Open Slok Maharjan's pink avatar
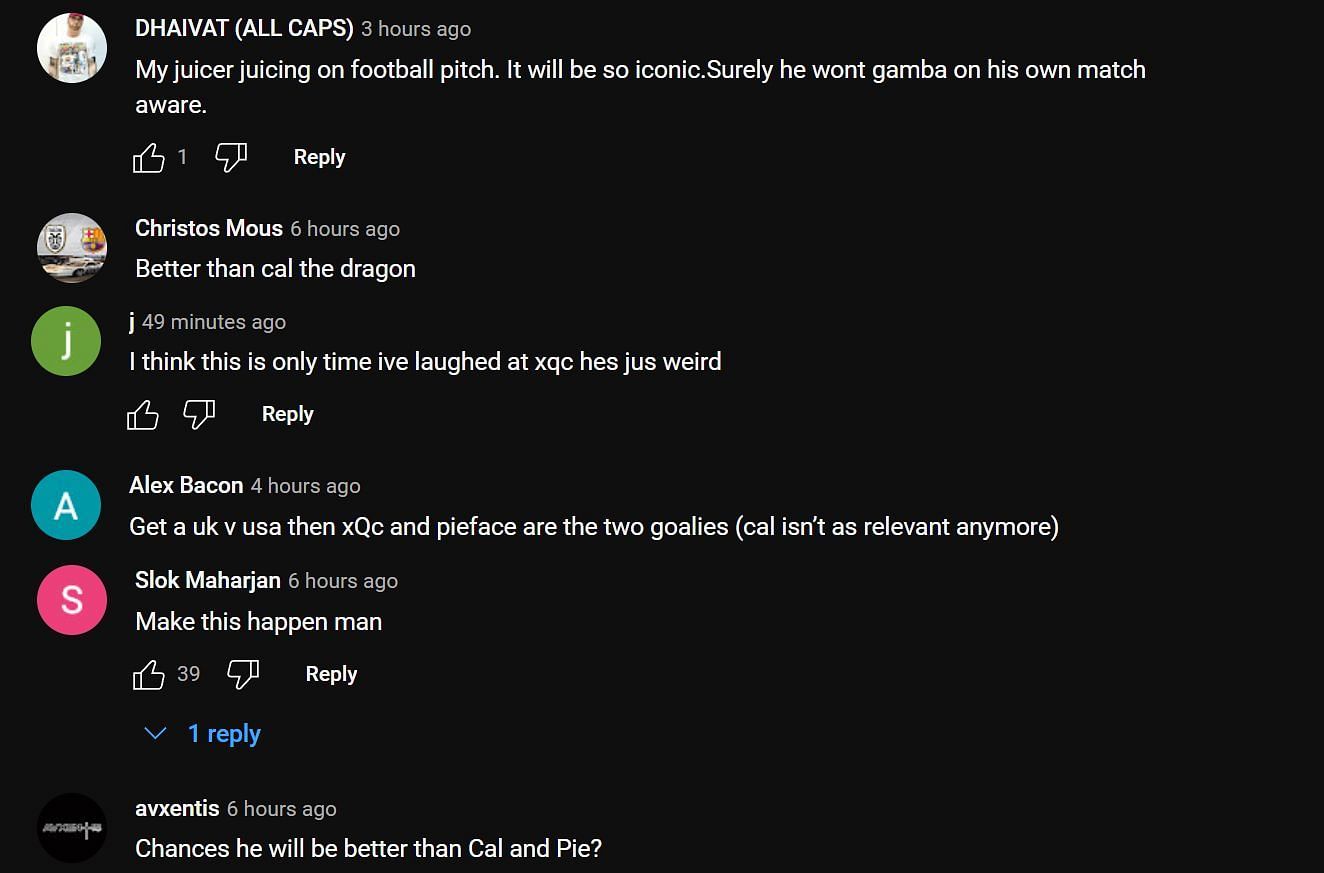 point(72,600)
